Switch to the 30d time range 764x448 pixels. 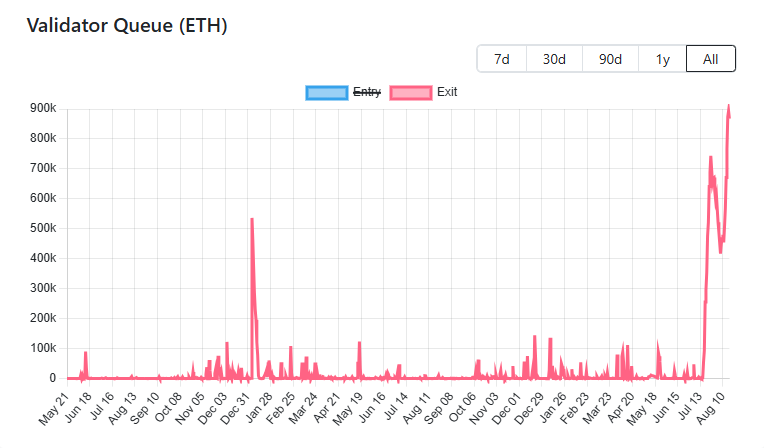tap(554, 59)
